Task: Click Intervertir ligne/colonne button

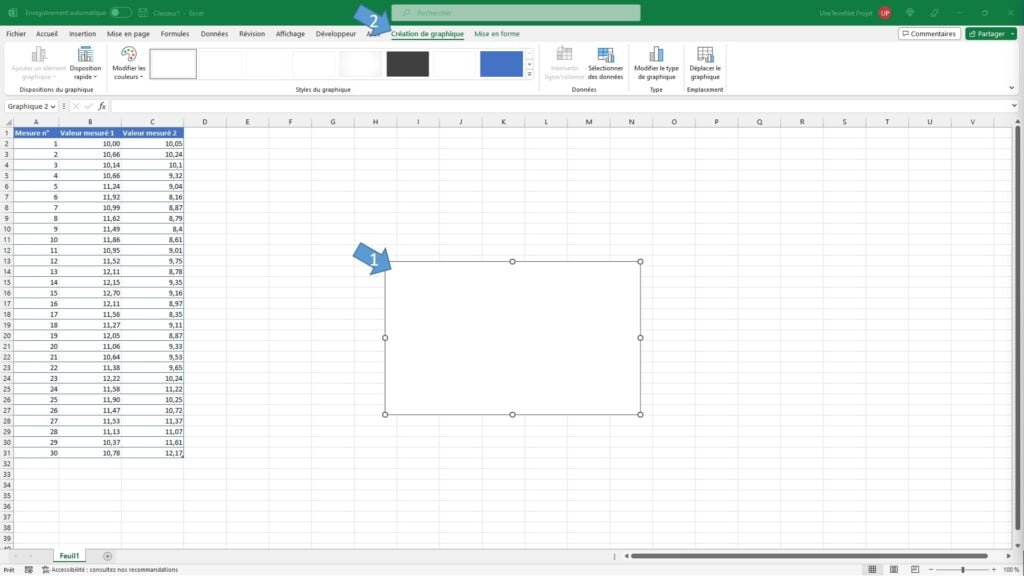Action: click(x=564, y=63)
